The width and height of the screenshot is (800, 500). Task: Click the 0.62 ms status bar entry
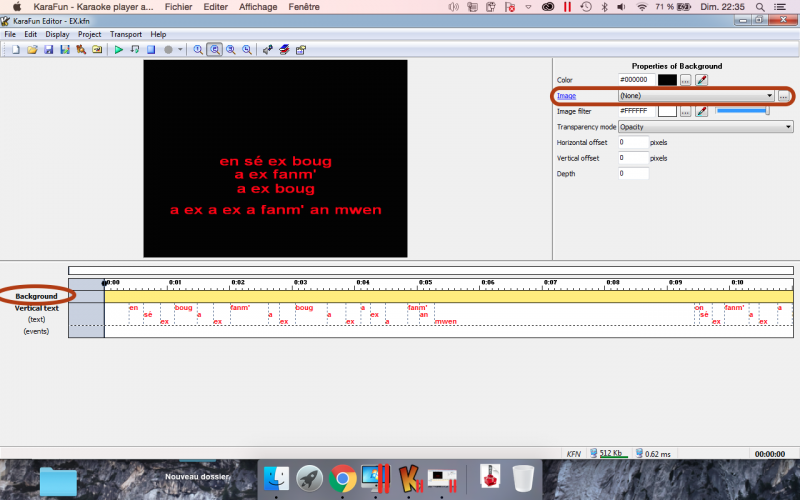[653, 454]
